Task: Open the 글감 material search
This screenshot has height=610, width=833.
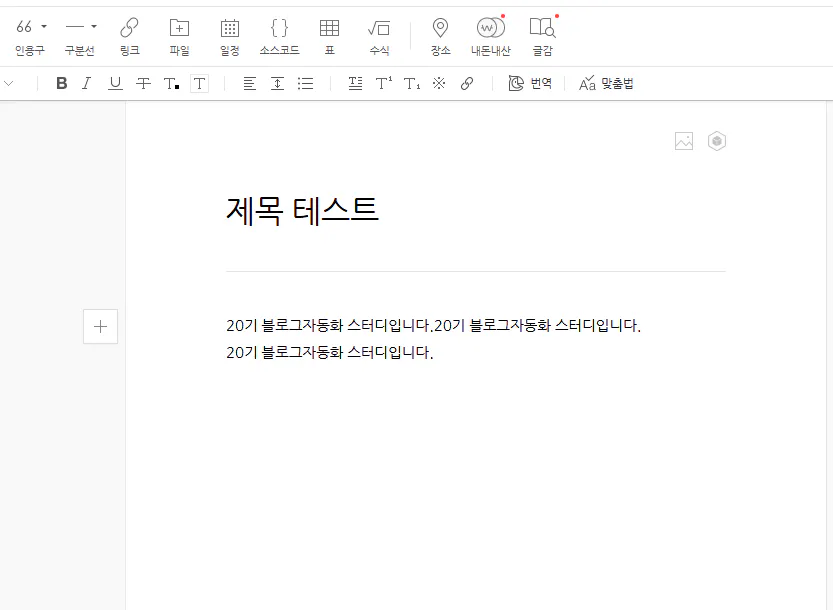Action: click(x=542, y=36)
